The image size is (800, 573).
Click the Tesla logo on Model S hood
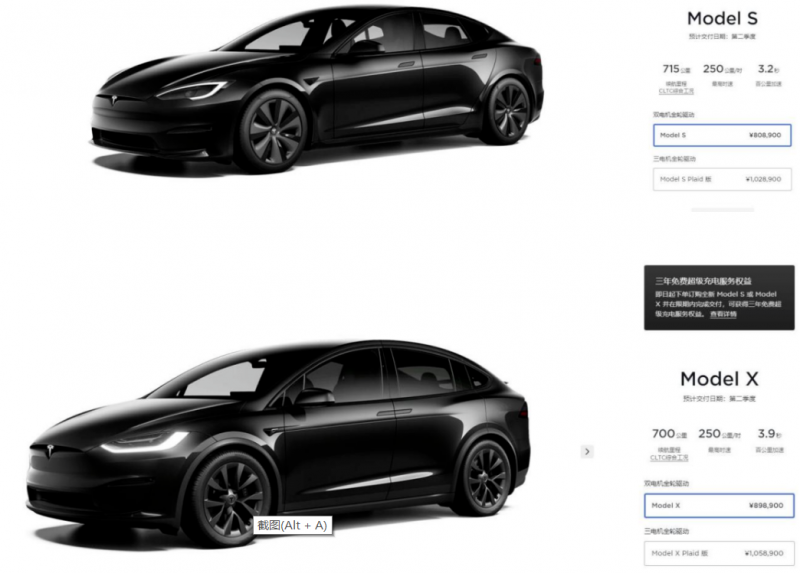[x=114, y=100]
